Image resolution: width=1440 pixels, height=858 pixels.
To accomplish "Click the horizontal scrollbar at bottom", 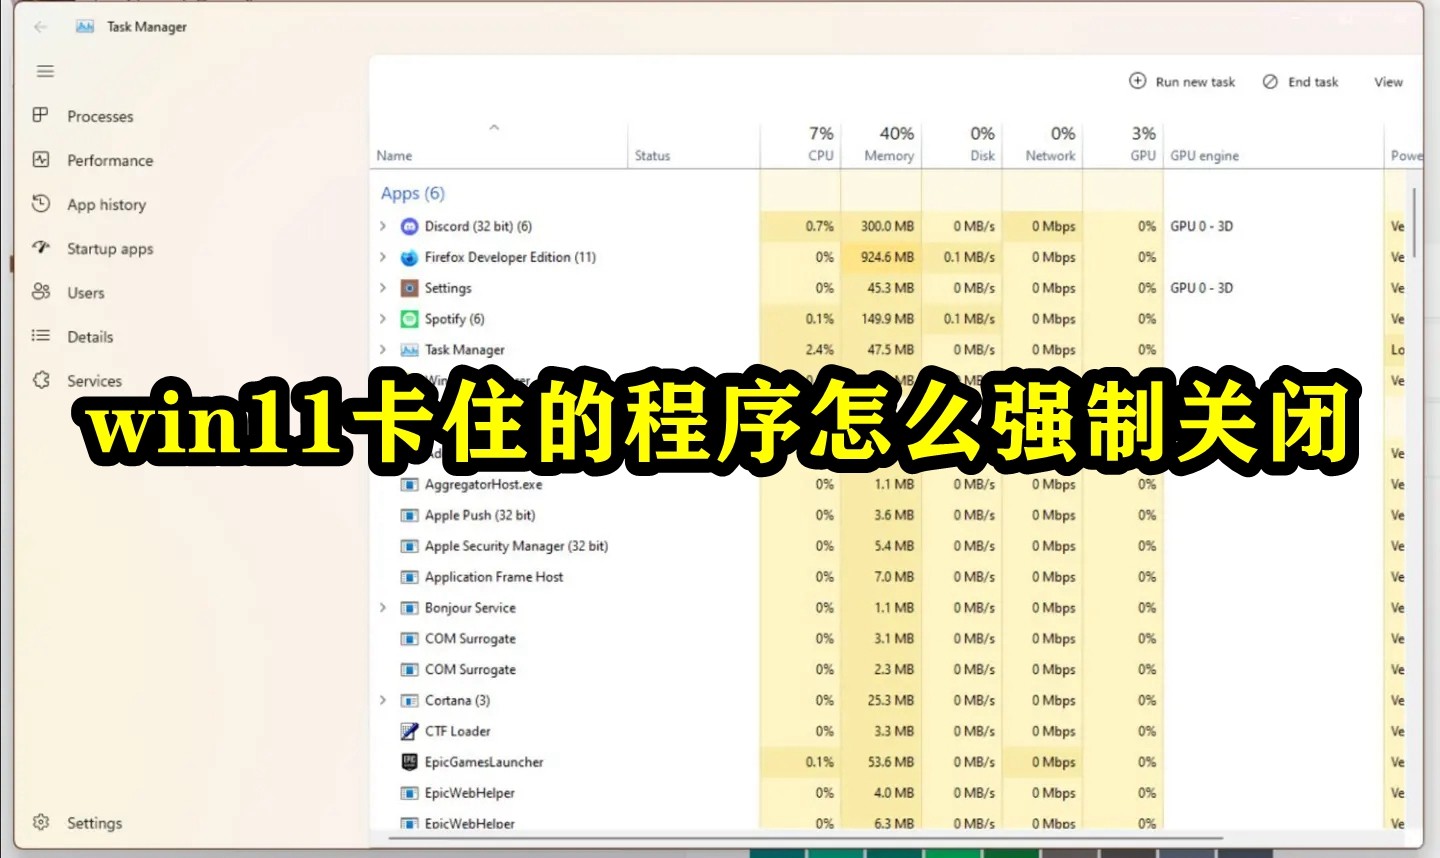I will 805,838.
